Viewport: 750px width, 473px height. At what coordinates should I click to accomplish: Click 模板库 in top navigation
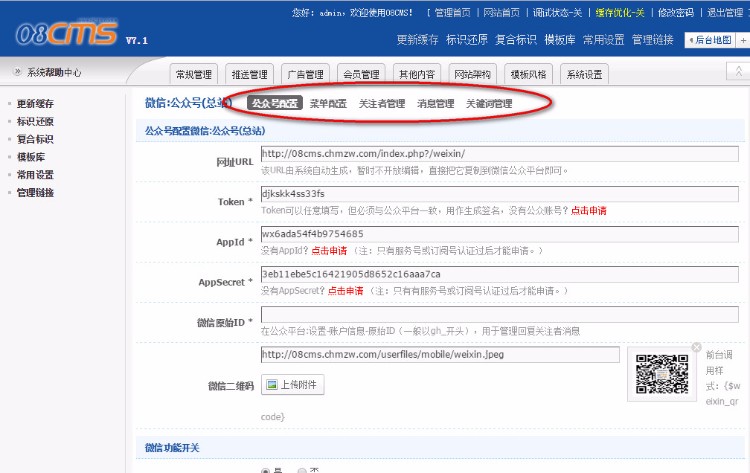[x=560, y=40]
